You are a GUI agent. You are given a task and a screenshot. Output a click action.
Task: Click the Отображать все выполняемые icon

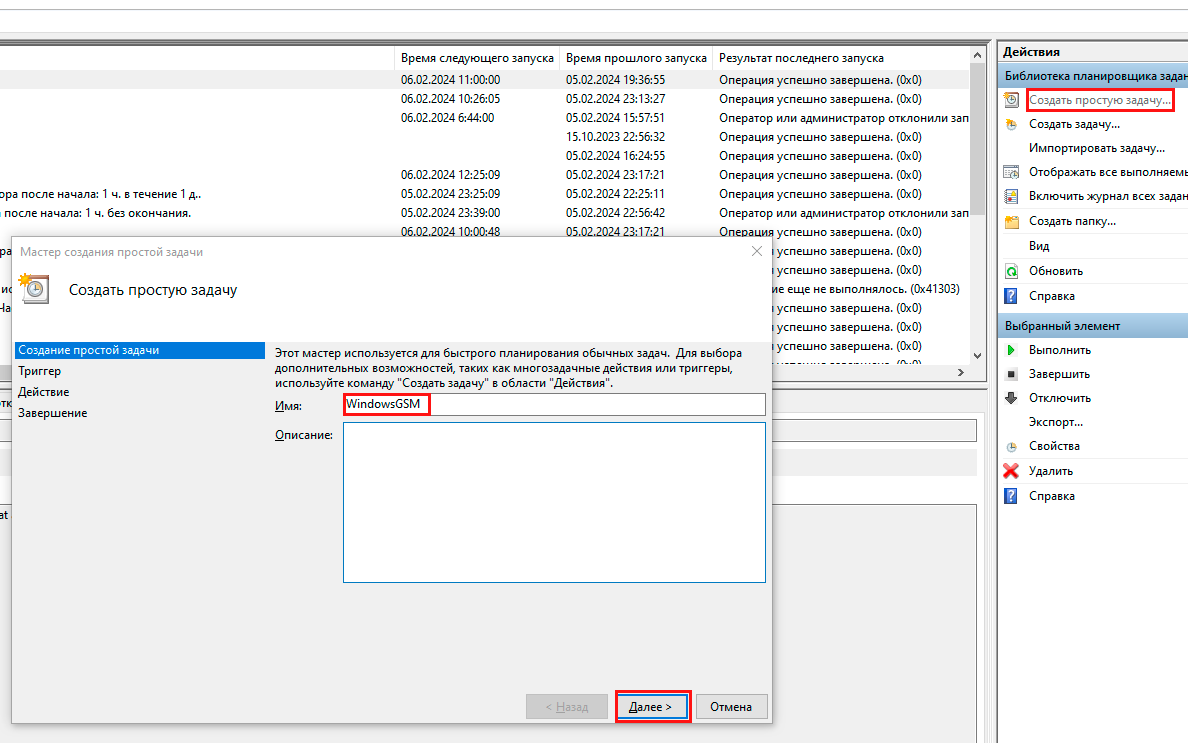(x=1011, y=172)
